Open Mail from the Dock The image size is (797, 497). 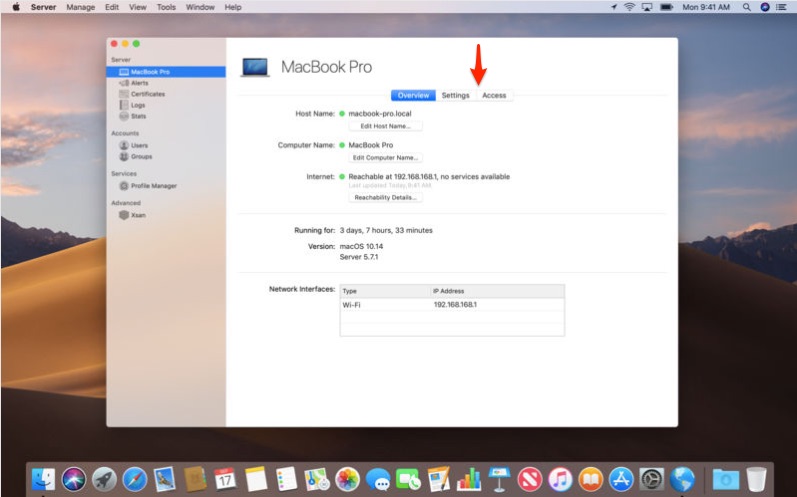tap(165, 479)
